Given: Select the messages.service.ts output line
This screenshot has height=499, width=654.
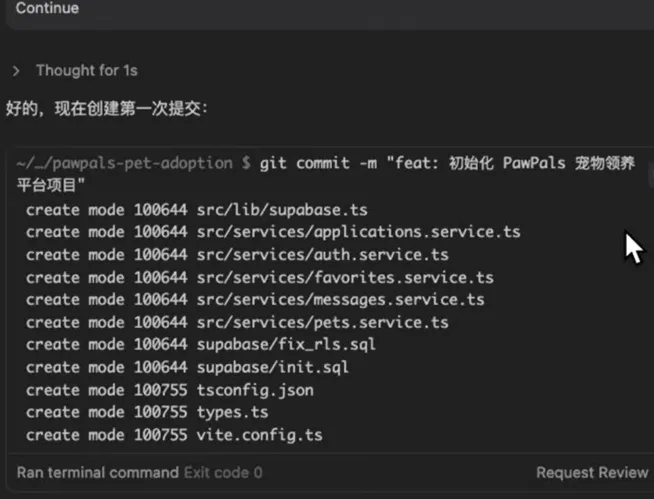Looking at the screenshot, I should point(254,300).
